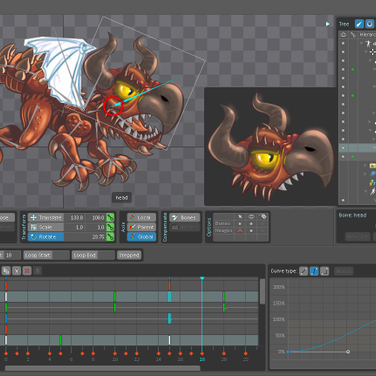Toggle the visibility dot on the highlighted tree row

pos(343,148)
